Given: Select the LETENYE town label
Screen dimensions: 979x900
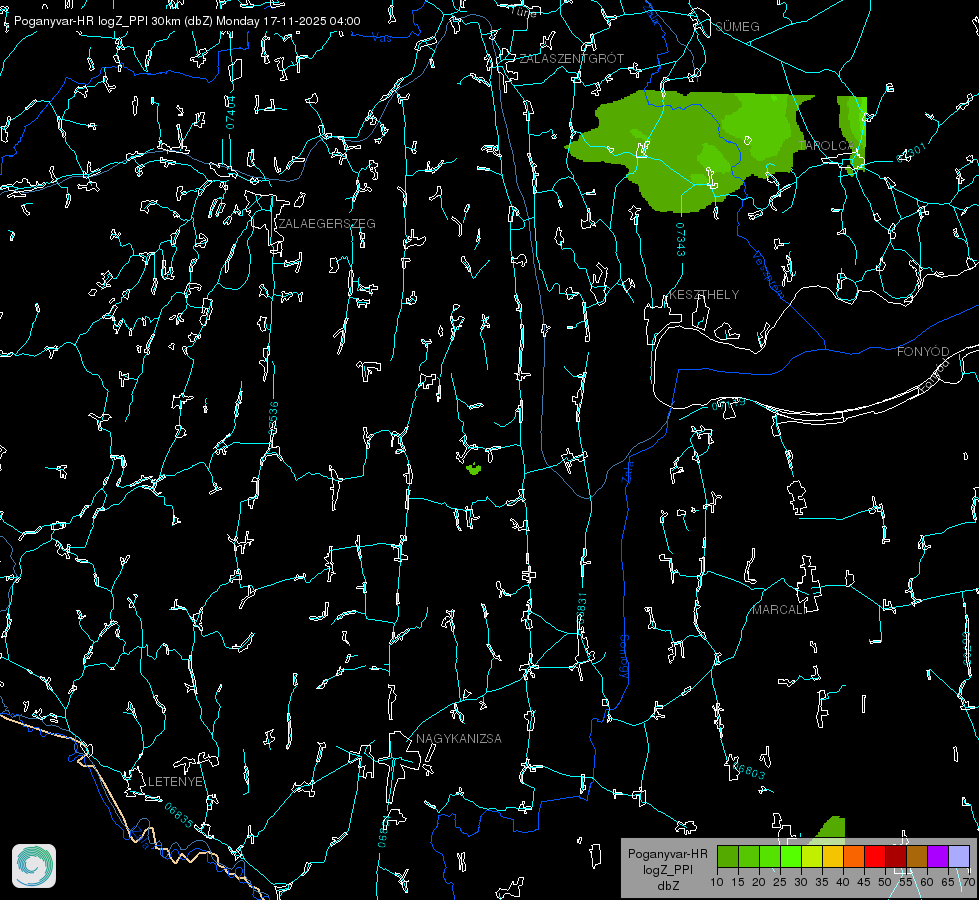Looking at the screenshot, I should 175,781.
